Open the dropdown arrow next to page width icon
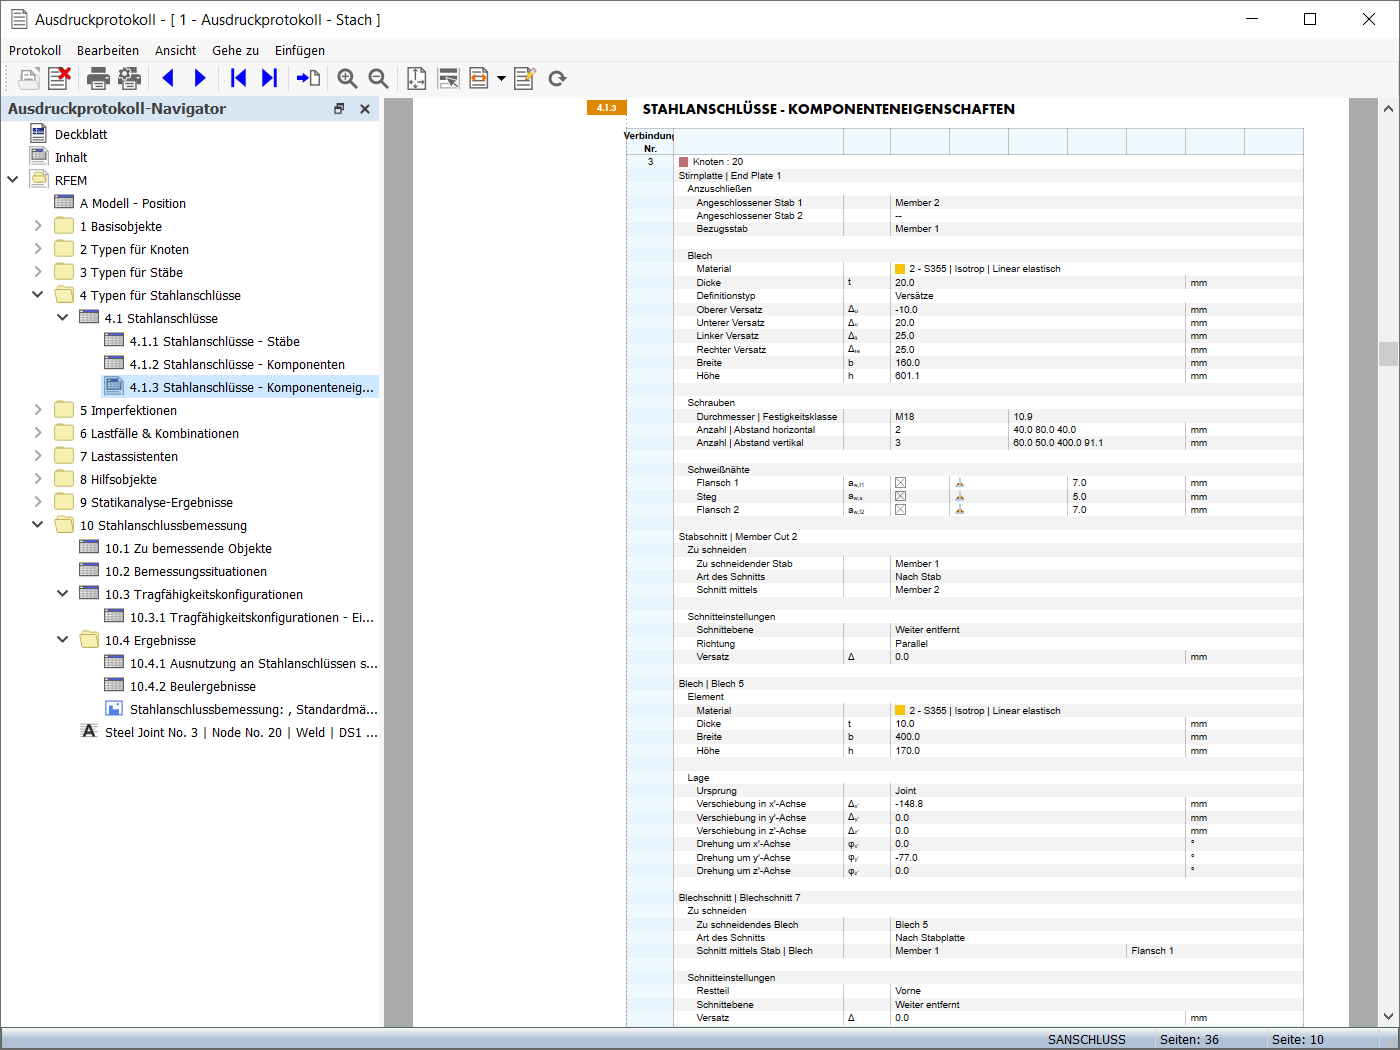 [x=501, y=78]
